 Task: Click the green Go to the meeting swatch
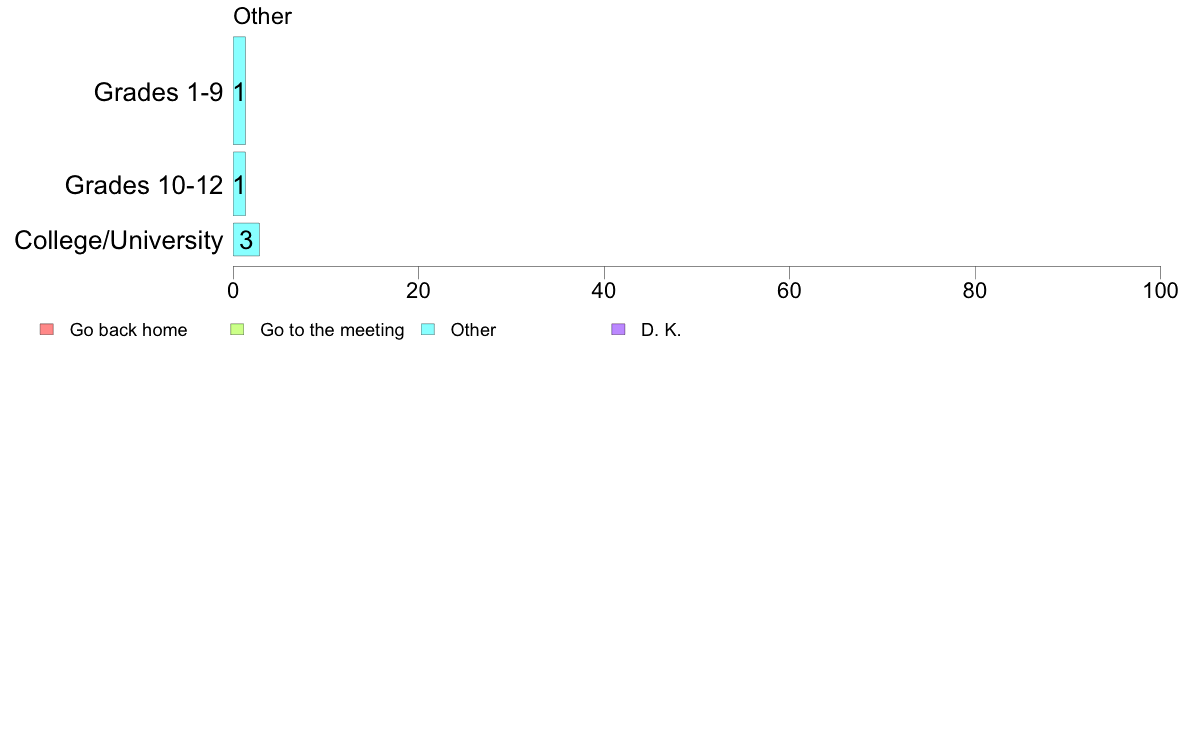tap(237, 329)
